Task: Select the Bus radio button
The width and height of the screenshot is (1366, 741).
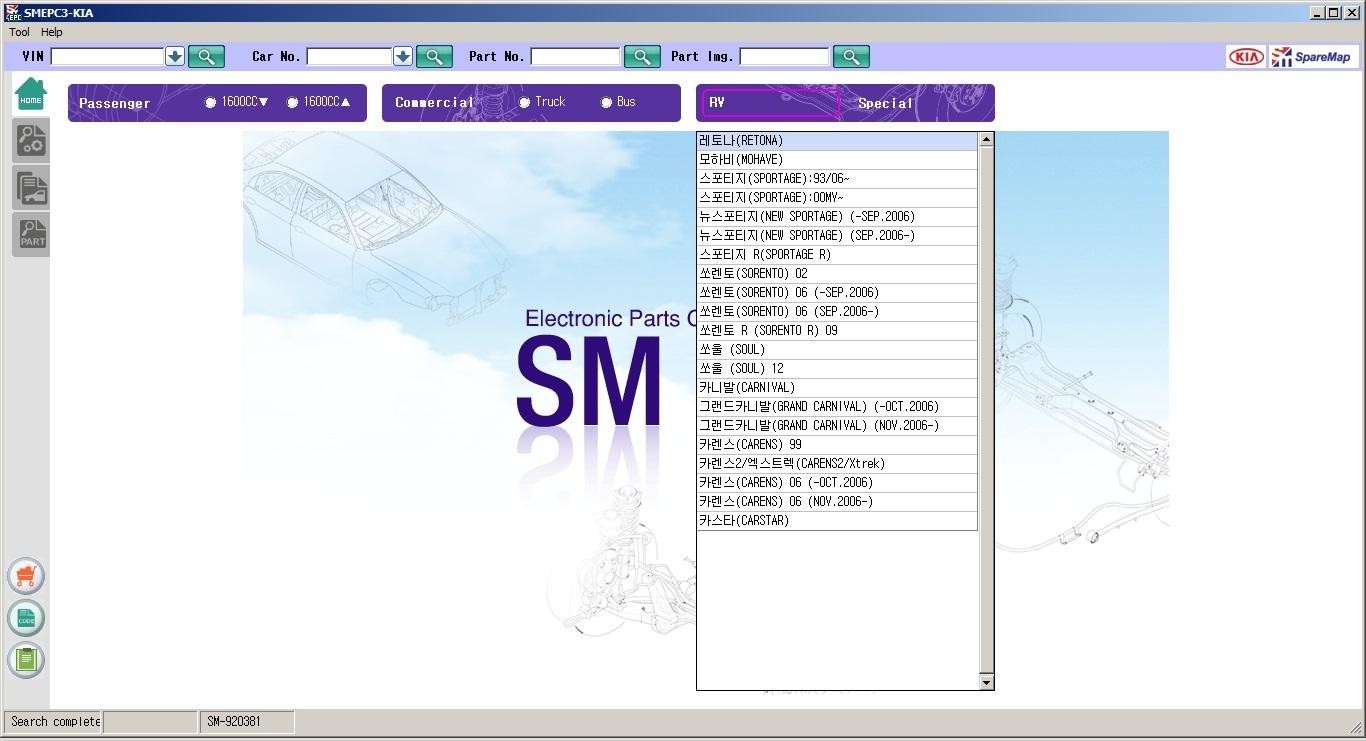Action: coord(606,103)
